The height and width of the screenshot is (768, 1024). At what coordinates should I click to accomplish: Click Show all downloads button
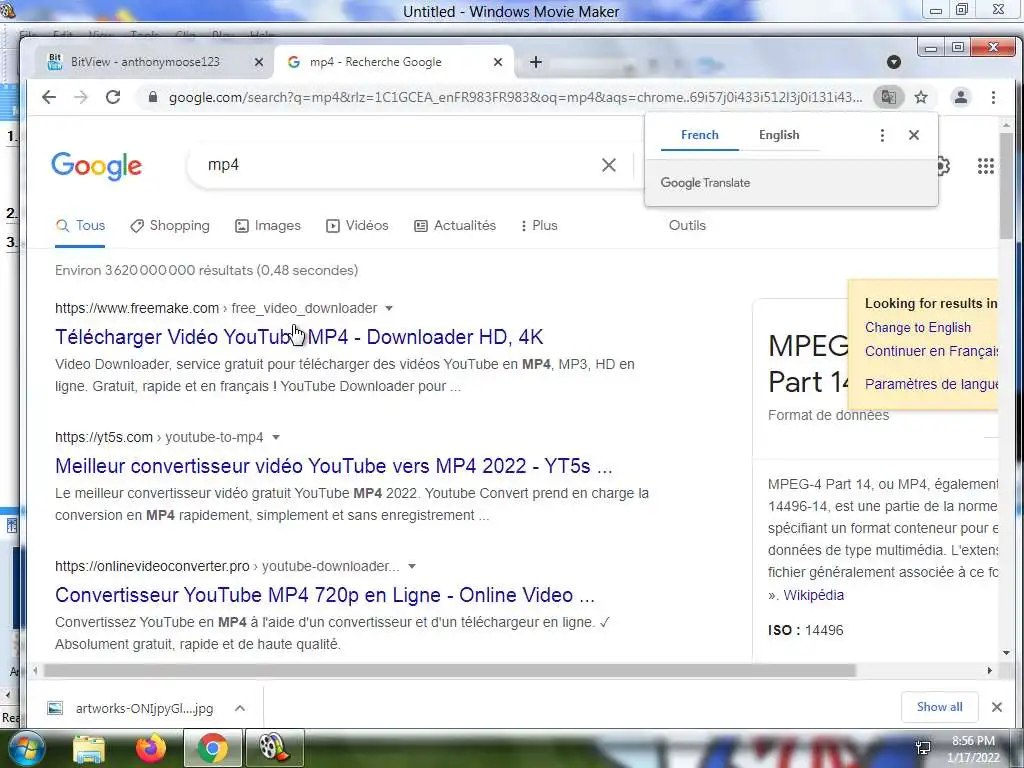[939, 707]
